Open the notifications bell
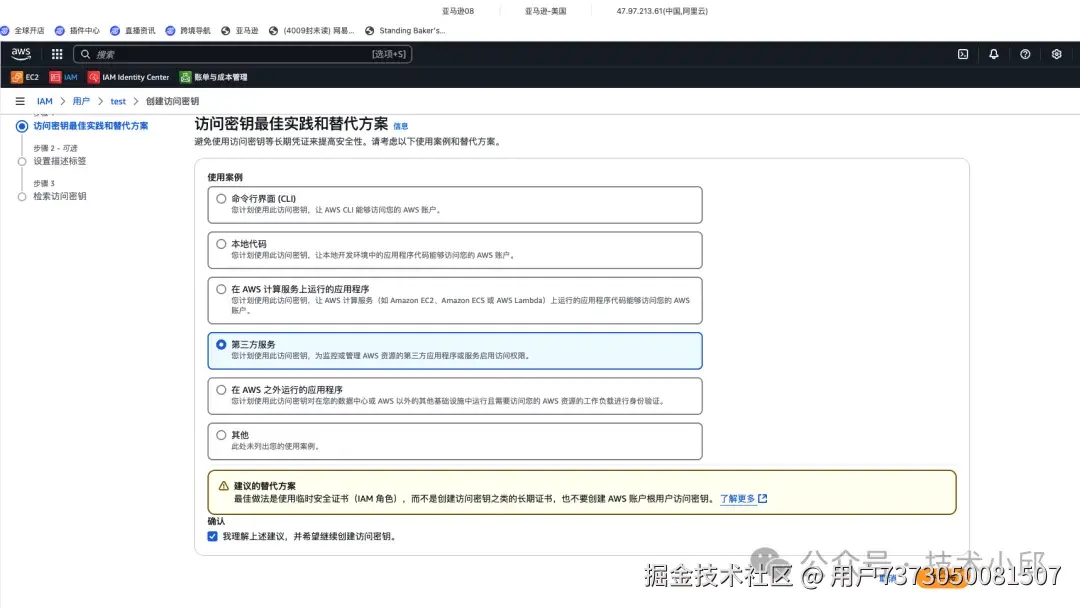This screenshot has width=1080, height=608. pyautogui.click(x=994, y=54)
